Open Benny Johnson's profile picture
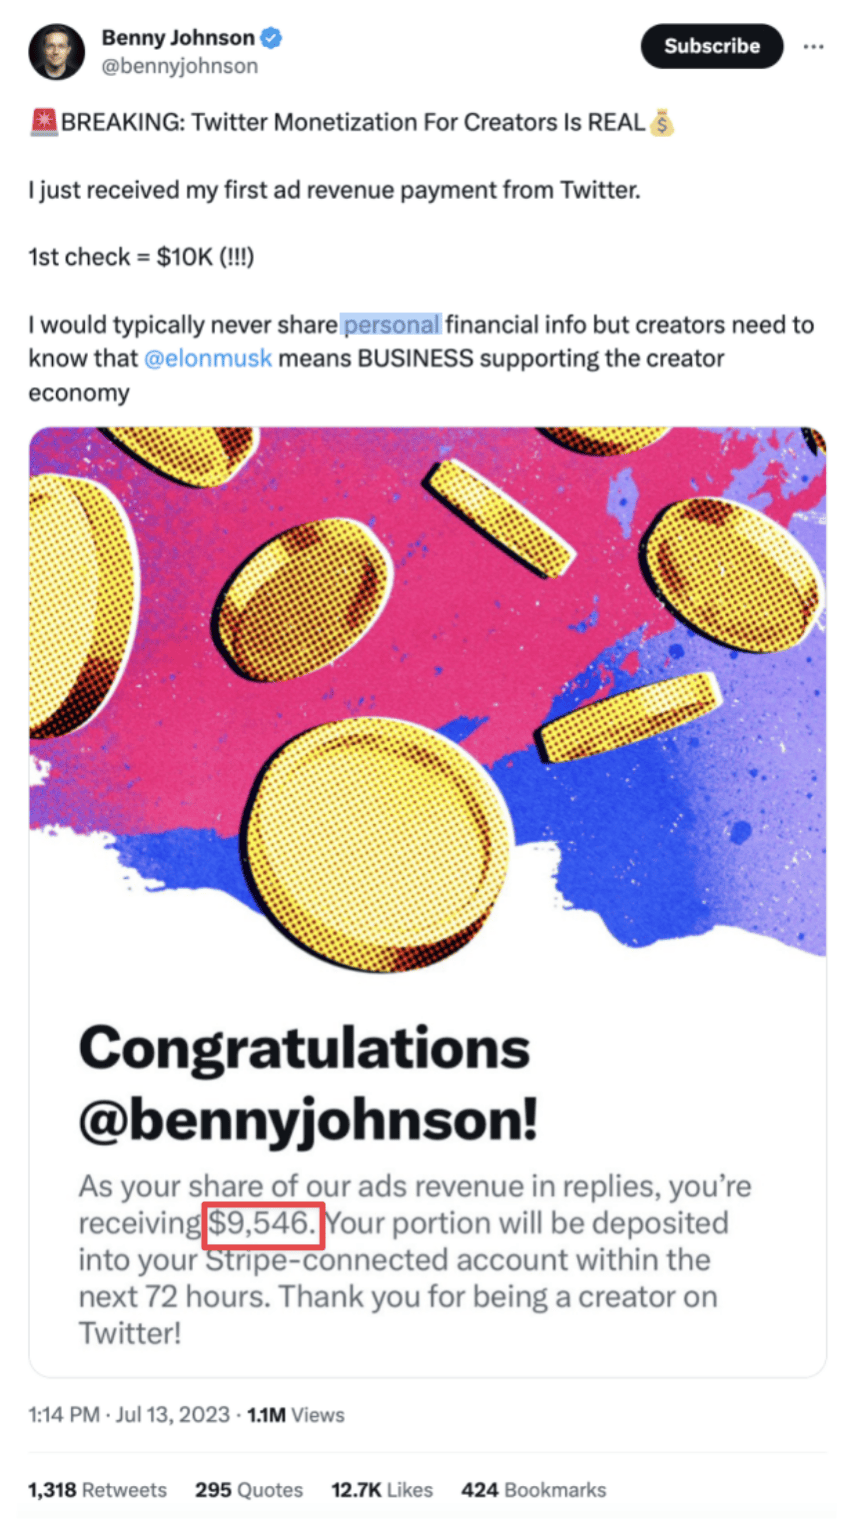This screenshot has width=847, height=1536. pyautogui.click(x=57, y=52)
